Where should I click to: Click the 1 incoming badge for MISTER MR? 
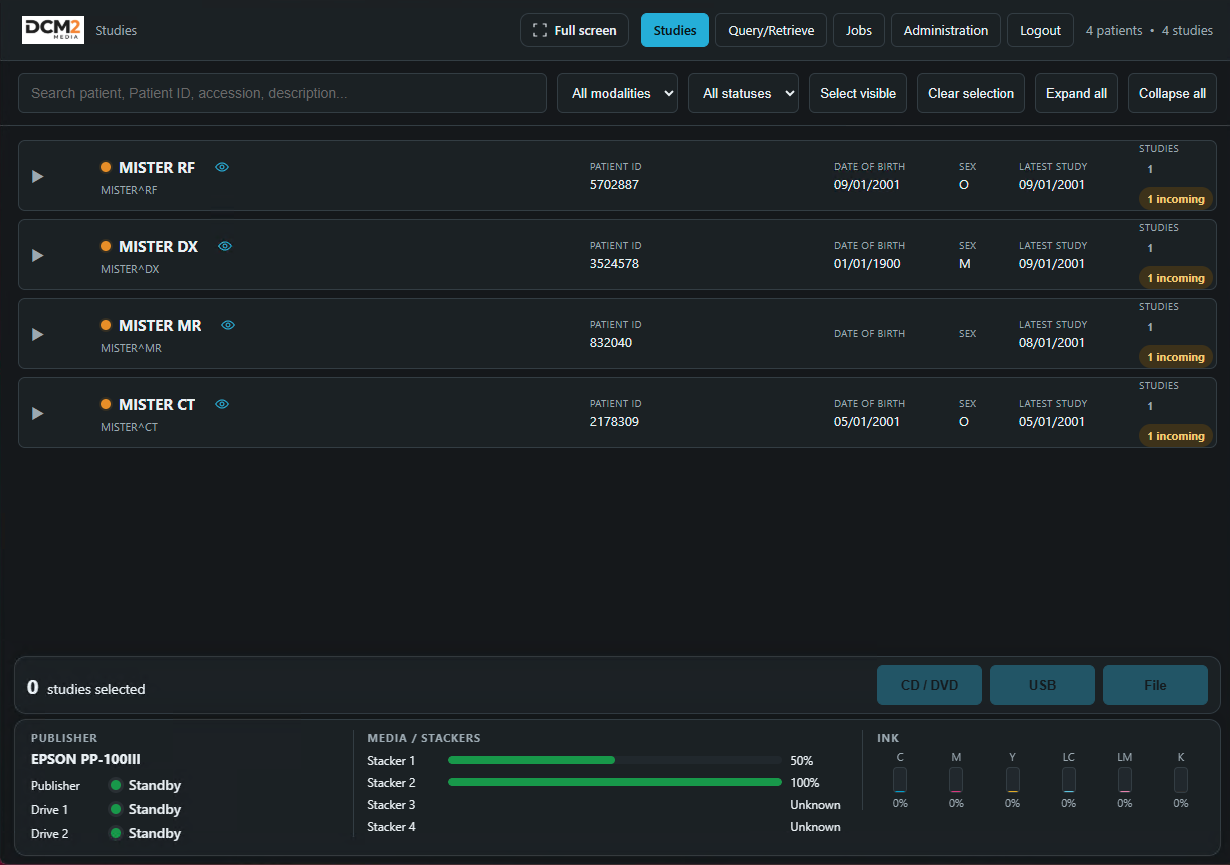[1175, 357]
